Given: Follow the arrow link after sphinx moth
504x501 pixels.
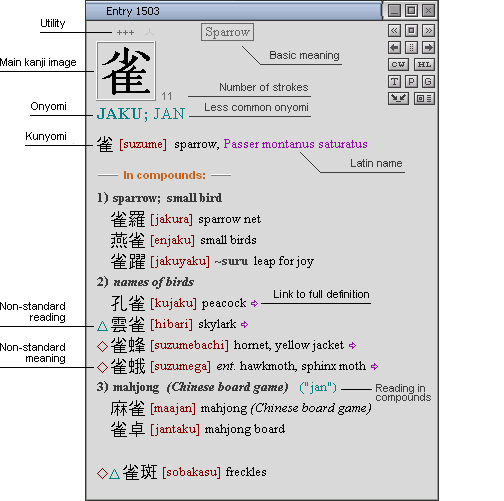Looking at the screenshot, I should [x=374, y=366].
